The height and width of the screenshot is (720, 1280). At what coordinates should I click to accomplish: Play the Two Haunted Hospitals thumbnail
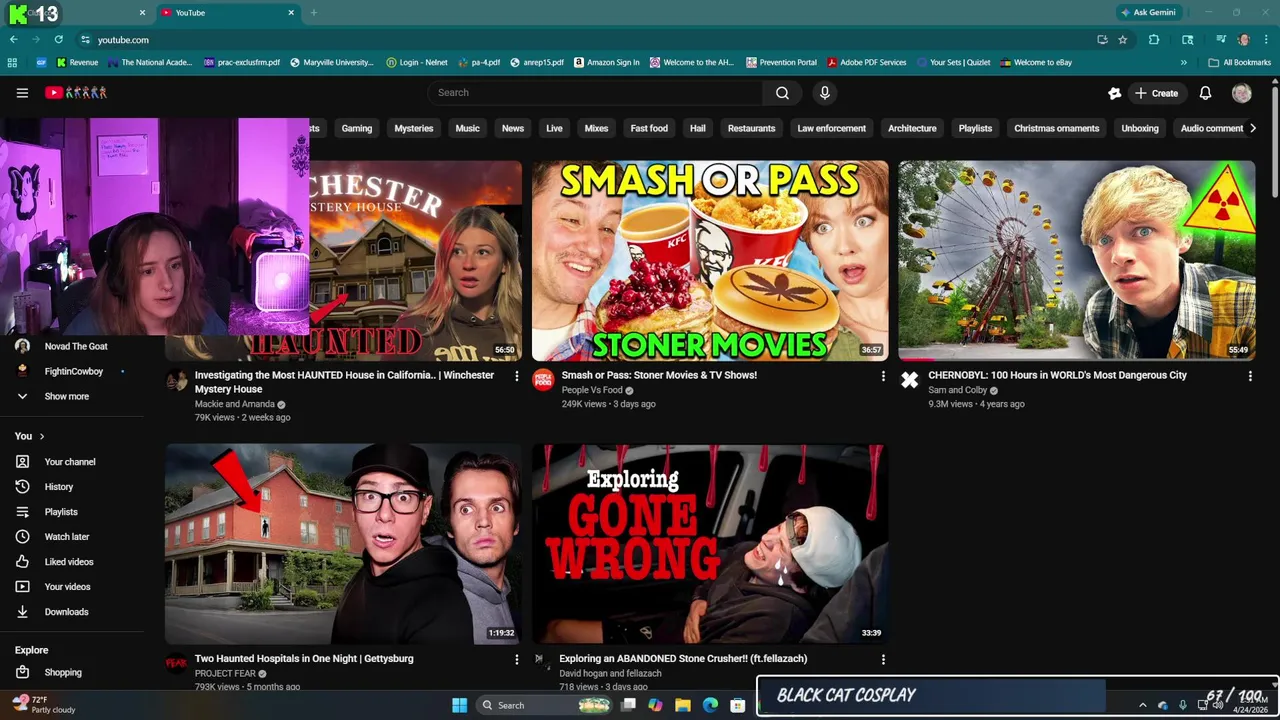coord(343,544)
